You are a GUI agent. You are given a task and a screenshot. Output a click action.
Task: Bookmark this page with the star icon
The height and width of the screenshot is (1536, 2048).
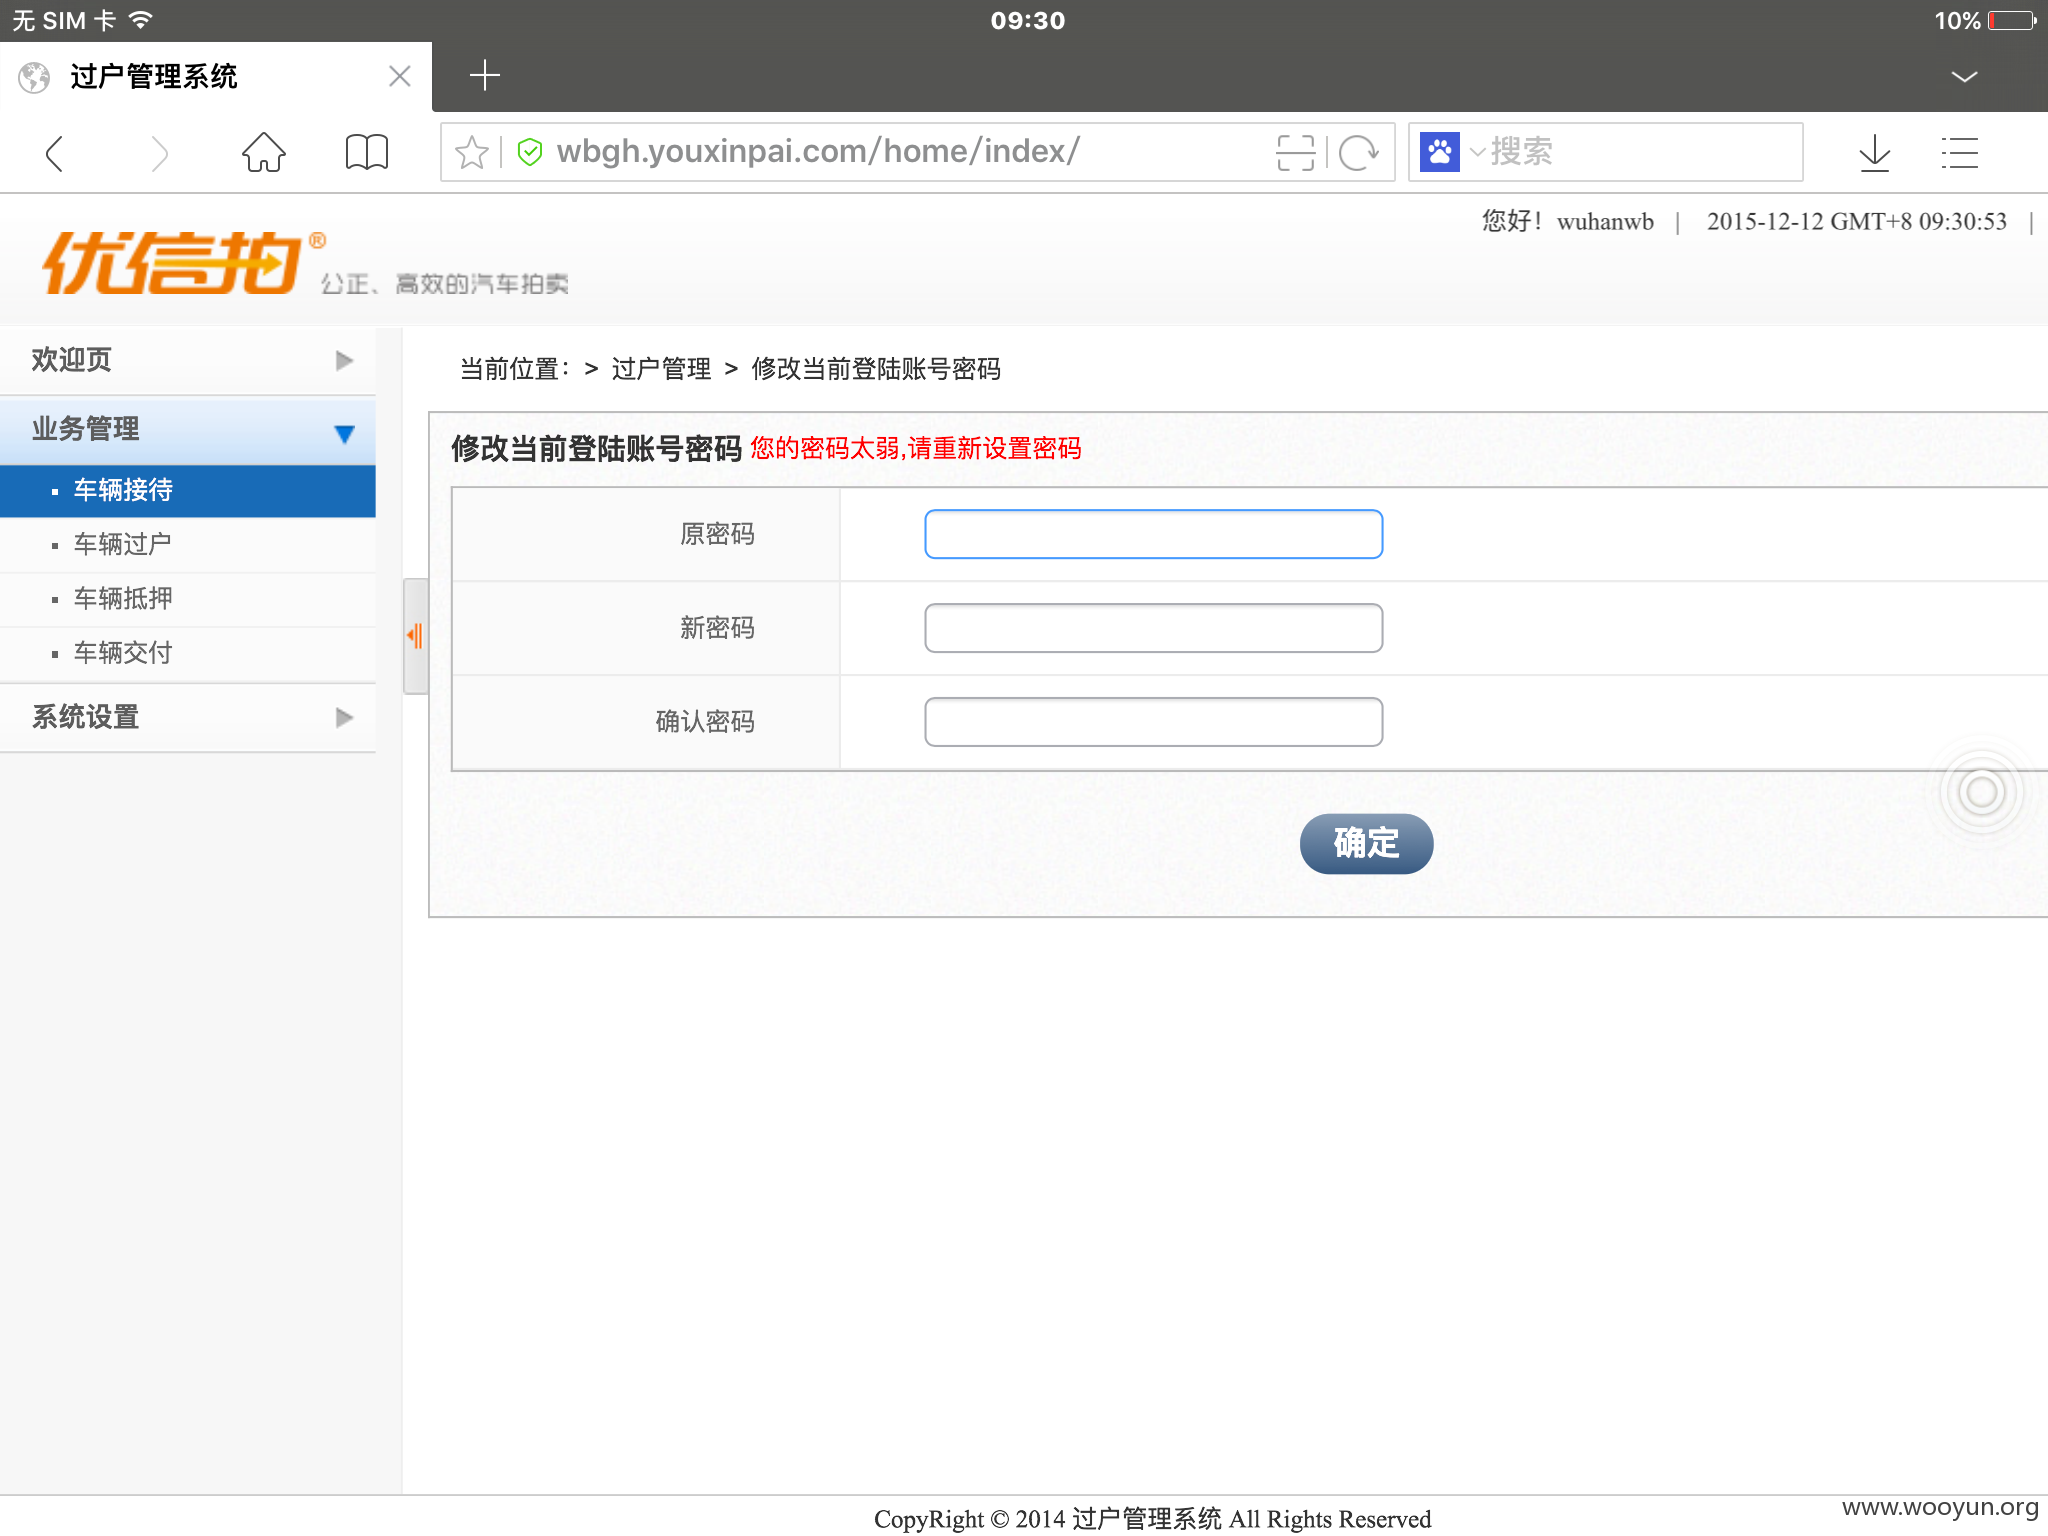pyautogui.click(x=471, y=152)
